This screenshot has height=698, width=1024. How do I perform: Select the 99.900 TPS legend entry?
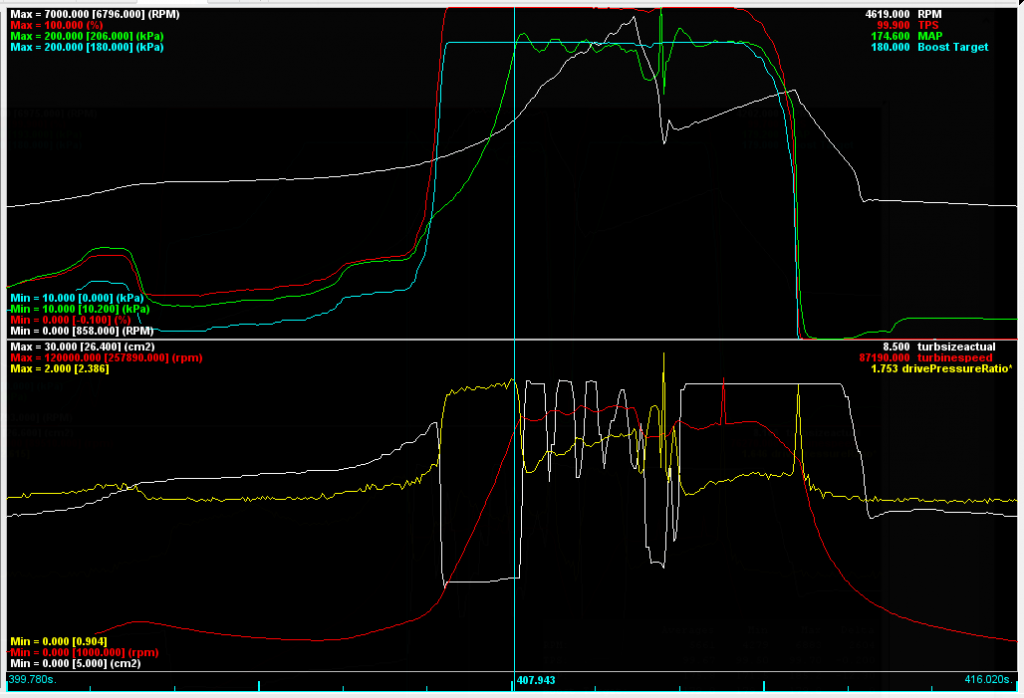coord(908,25)
